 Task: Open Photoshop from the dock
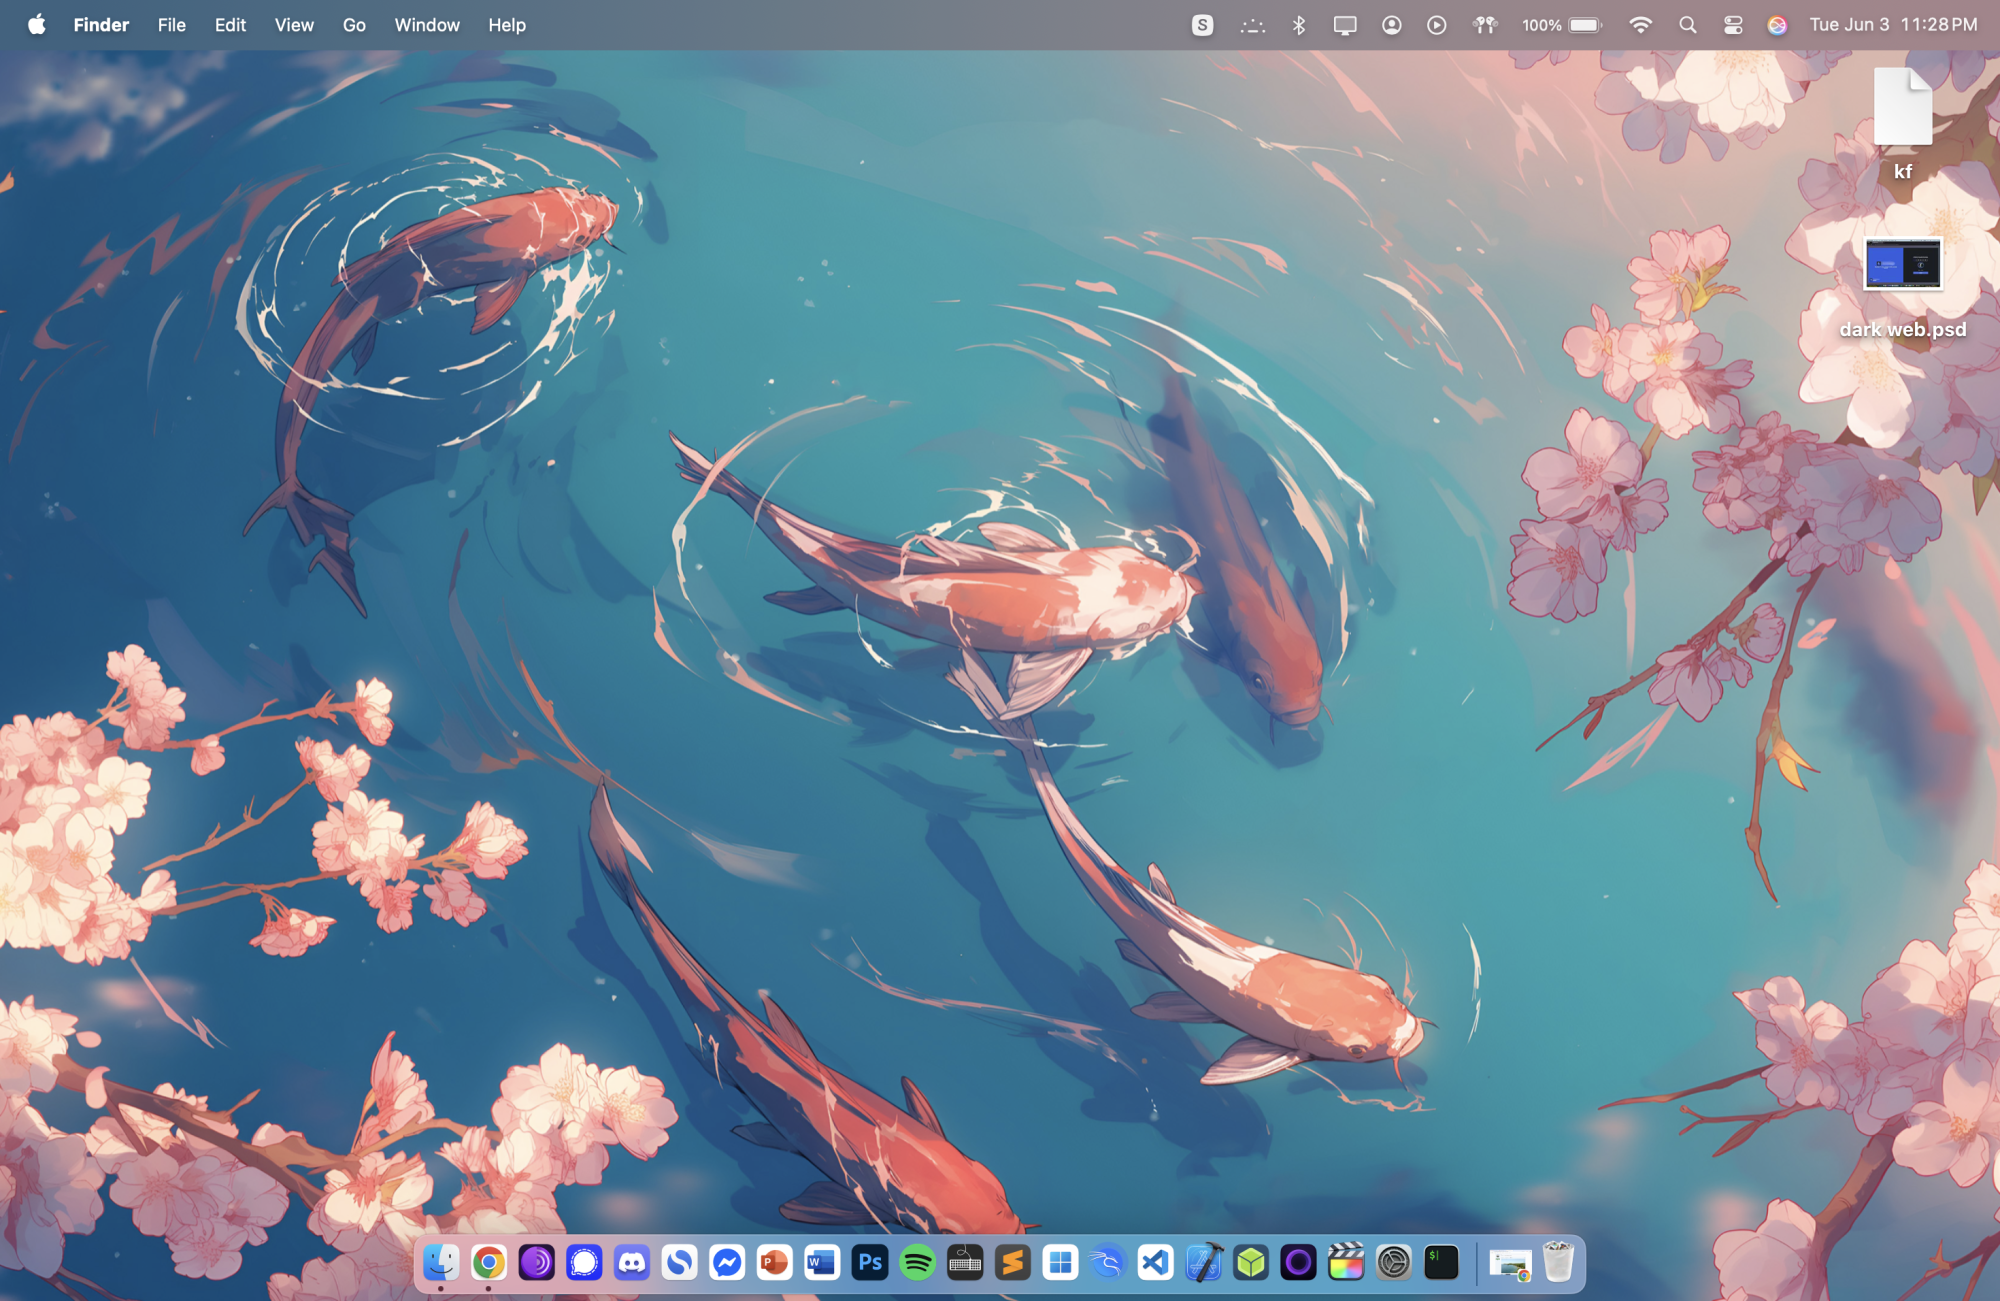point(870,1263)
